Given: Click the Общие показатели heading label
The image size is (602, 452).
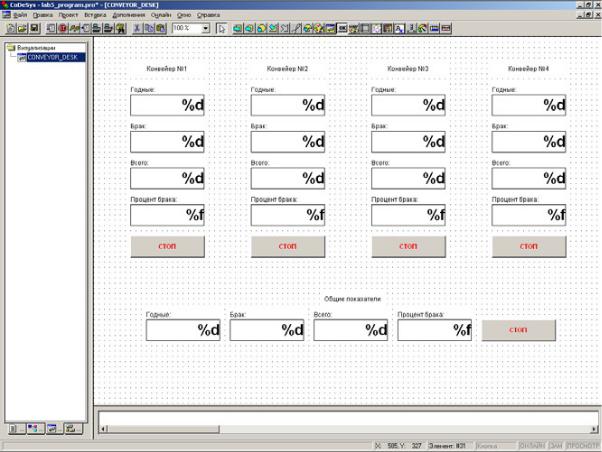Looking at the screenshot, I should pyautogui.click(x=352, y=299).
